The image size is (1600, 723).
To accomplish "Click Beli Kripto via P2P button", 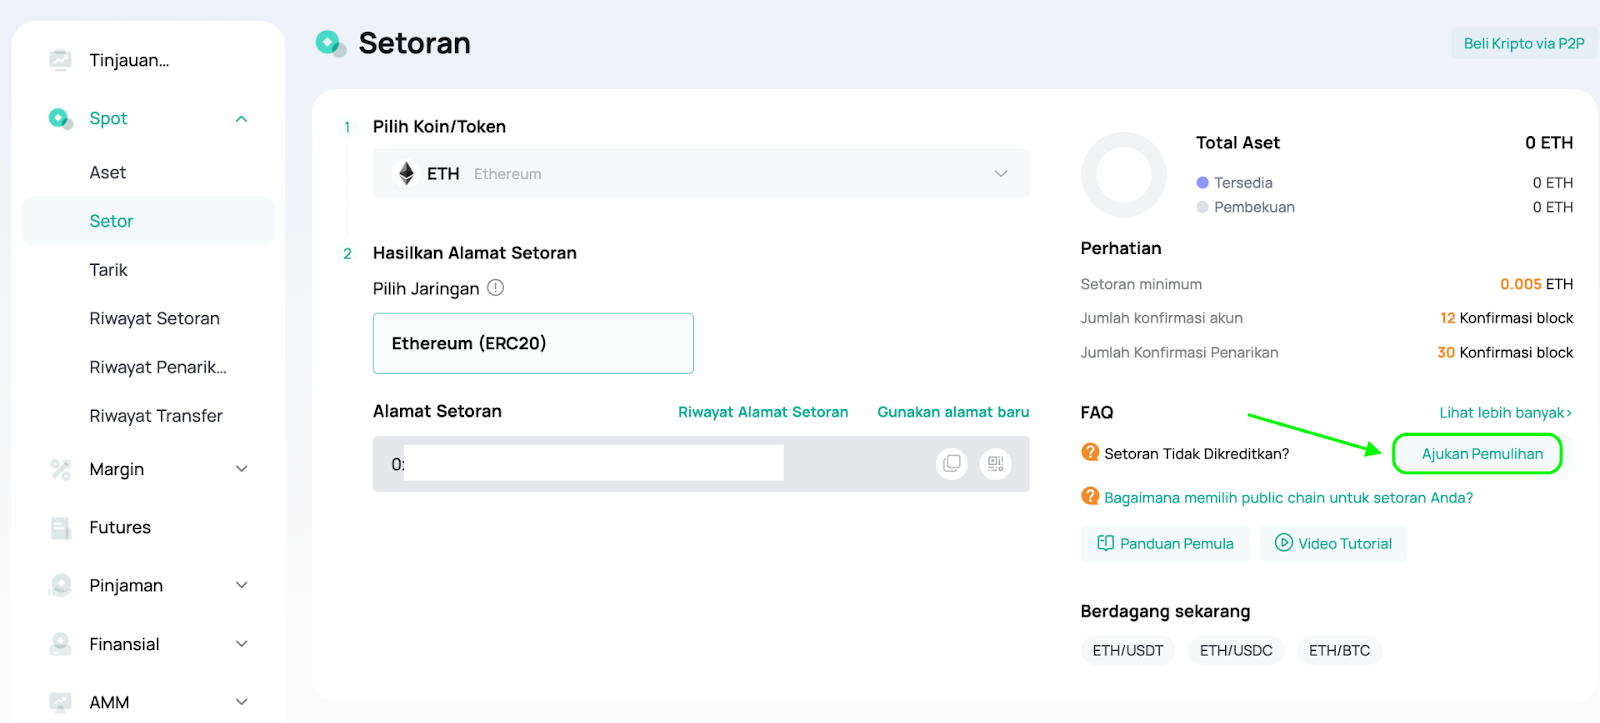I will click(x=1524, y=43).
